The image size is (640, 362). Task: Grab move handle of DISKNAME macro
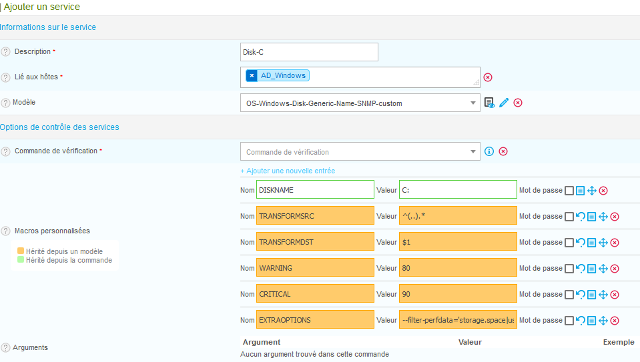pyautogui.click(x=591, y=191)
